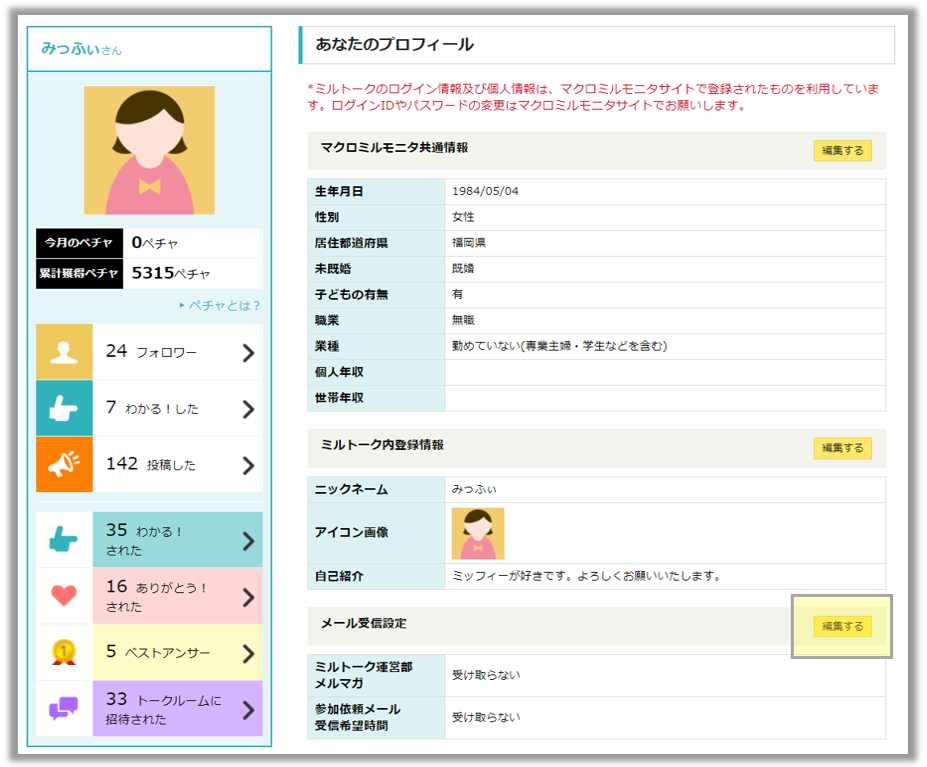Click the pink heart ありがとう icon
This screenshot has width=927, height=767.
click(x=64, y=596)
